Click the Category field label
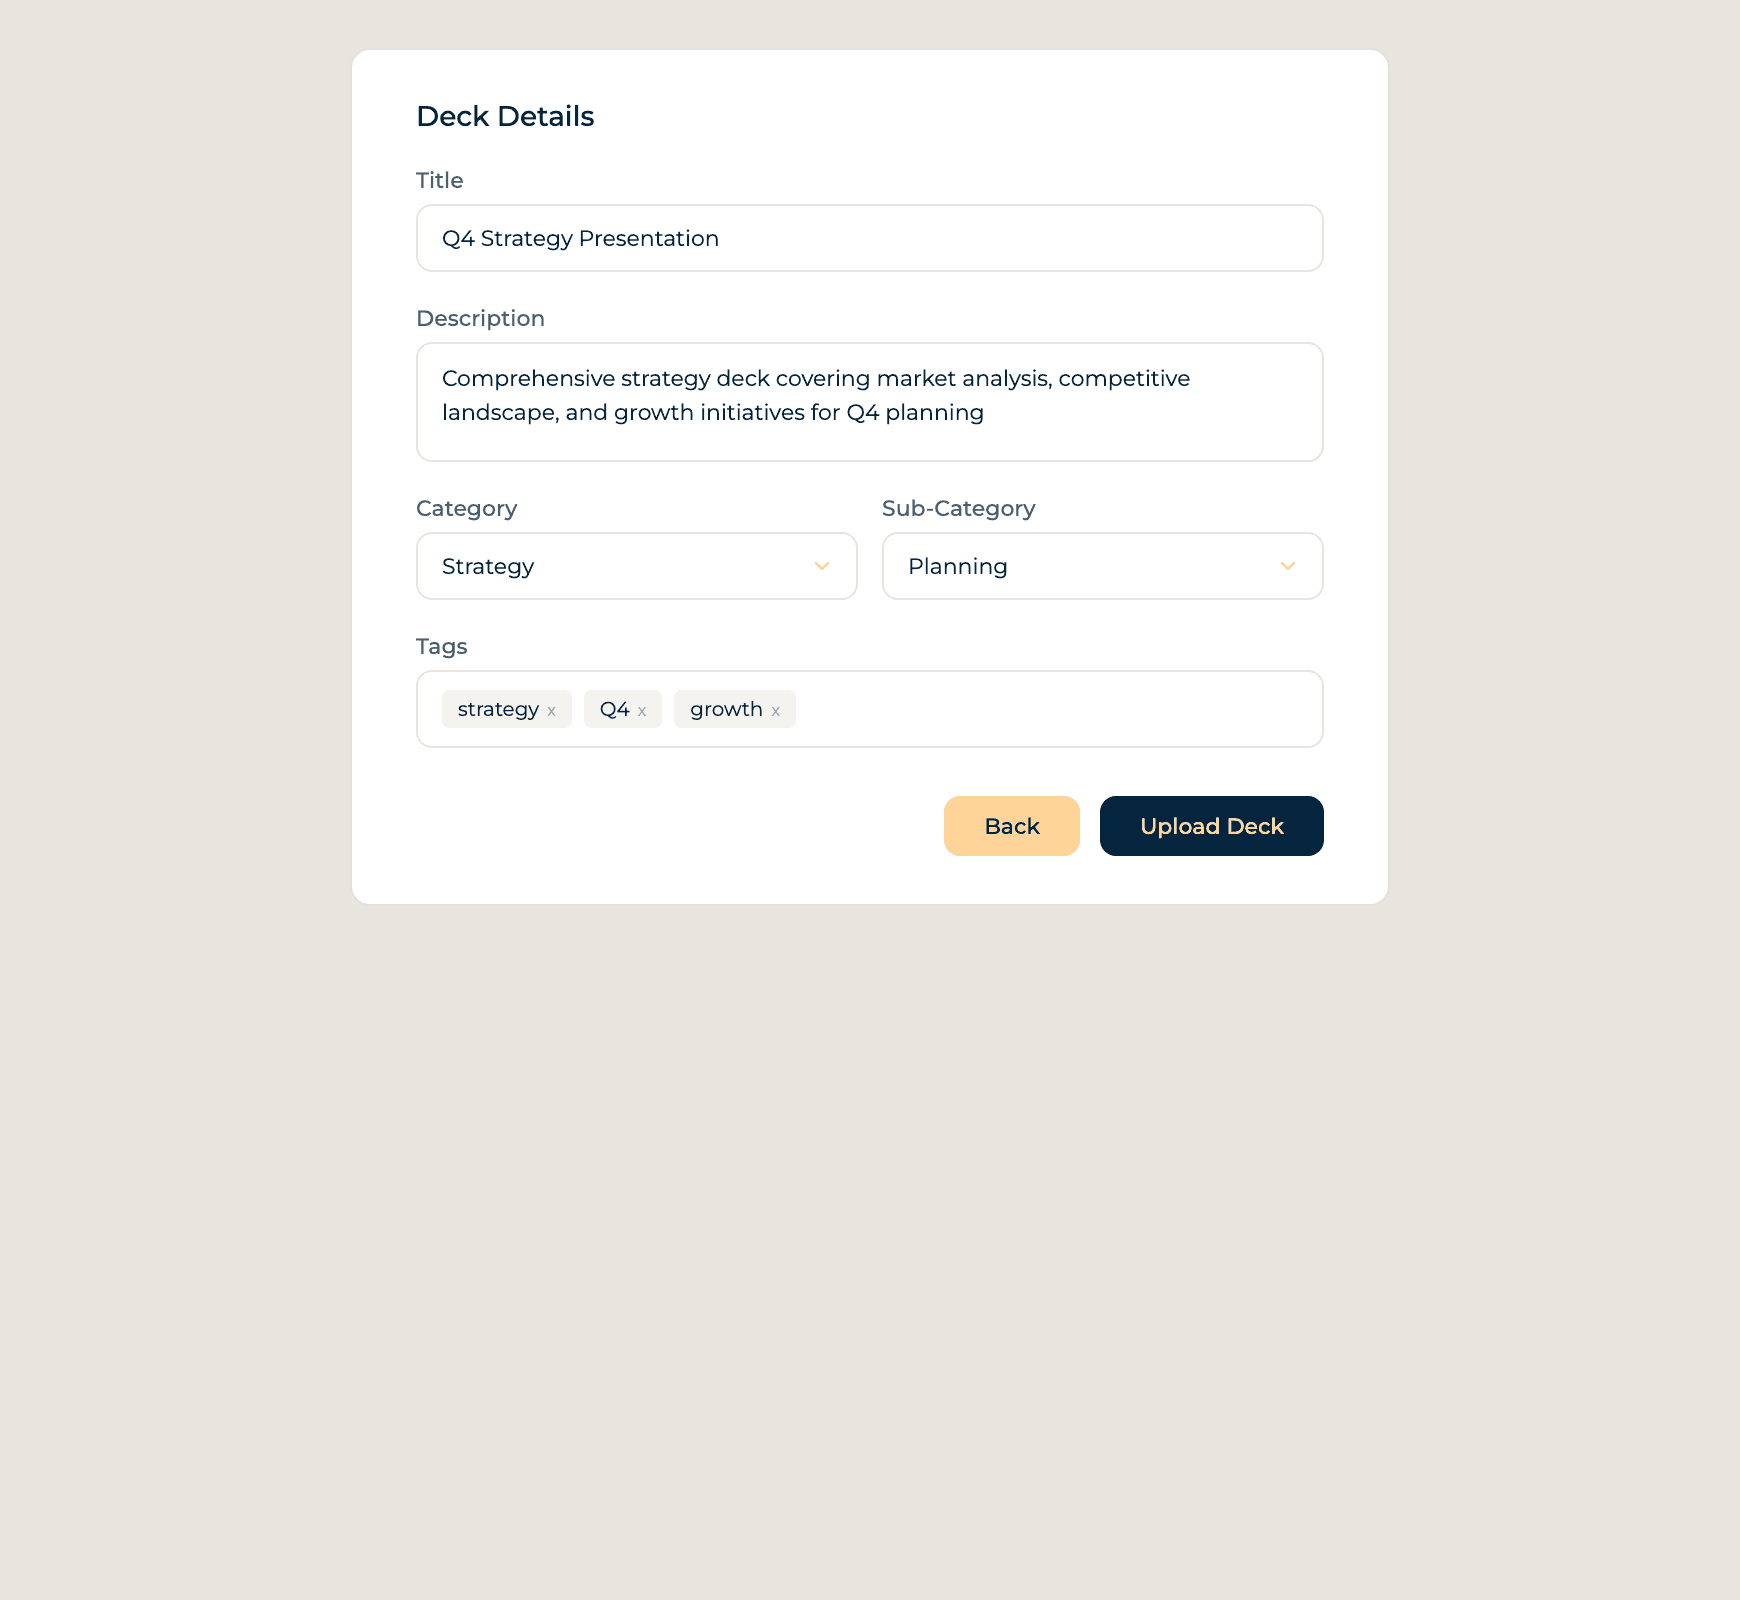 [466, 508]
